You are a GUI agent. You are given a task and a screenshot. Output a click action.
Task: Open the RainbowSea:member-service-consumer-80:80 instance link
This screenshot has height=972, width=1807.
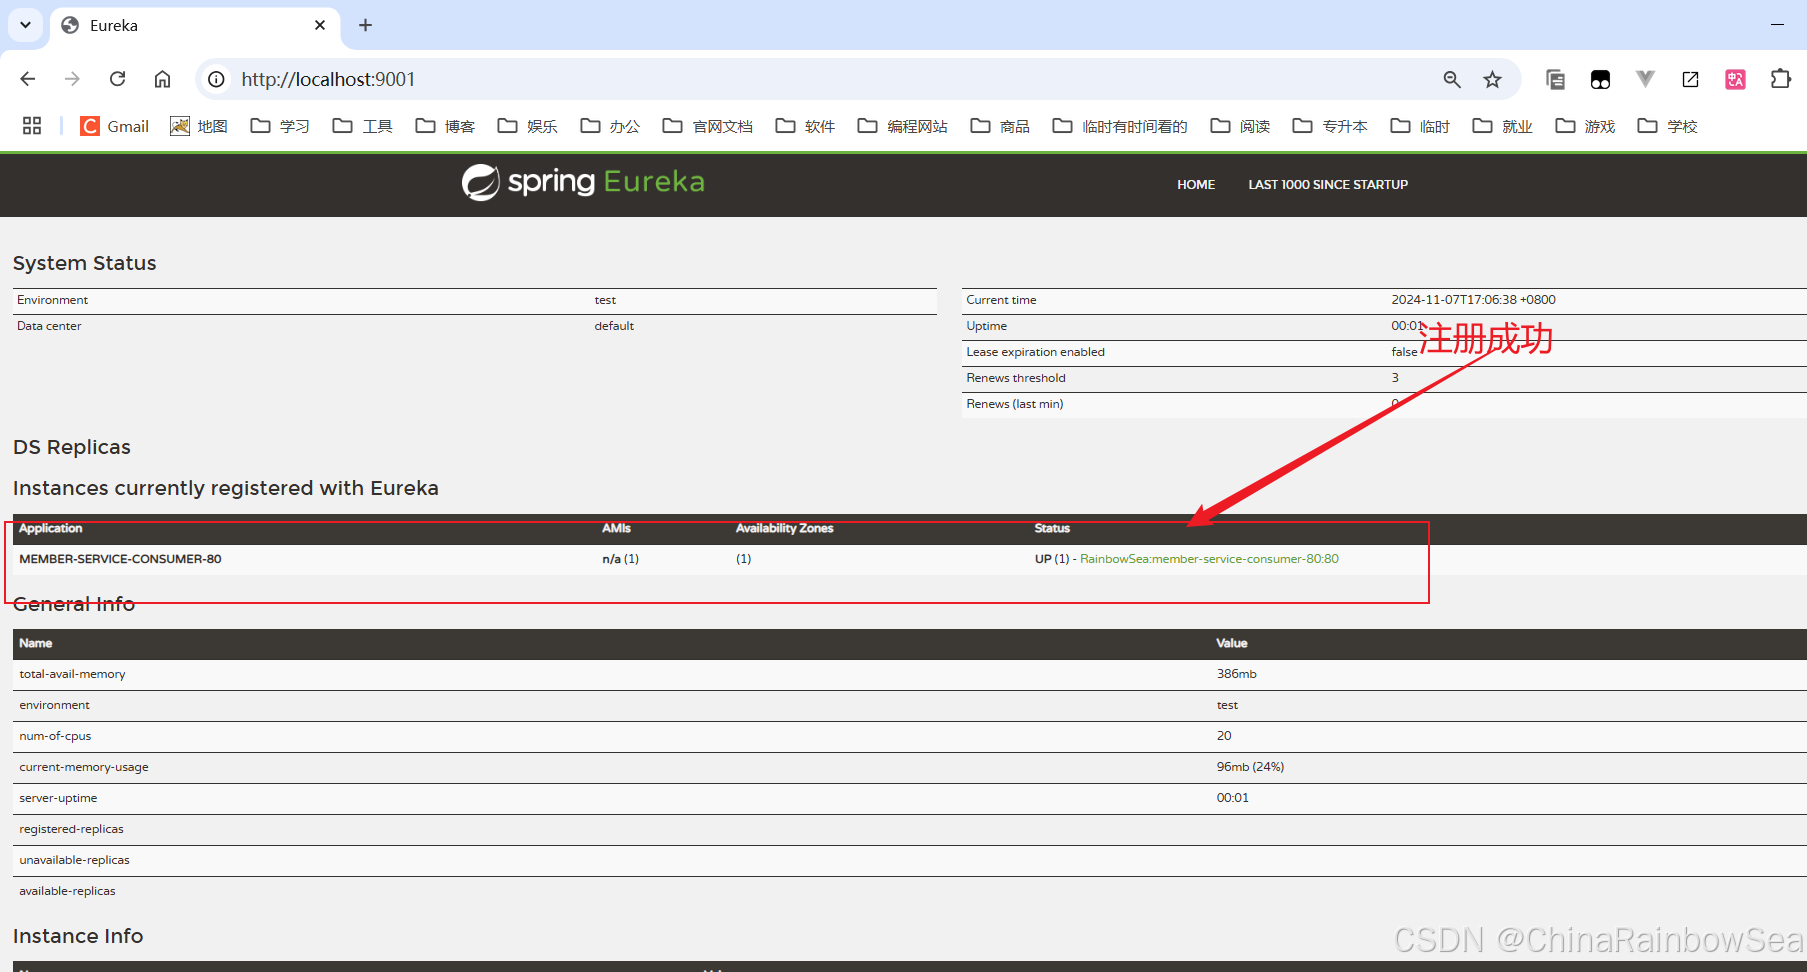(1209, 559)
